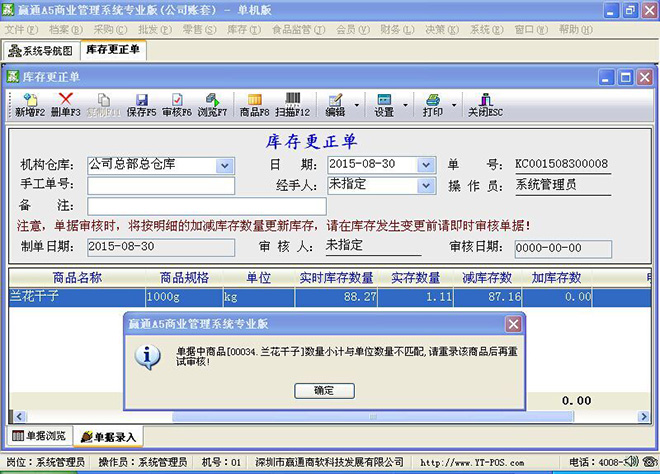
Task: Click the 浏览 (Browse) toolbar icon
Action: (212, 105)
